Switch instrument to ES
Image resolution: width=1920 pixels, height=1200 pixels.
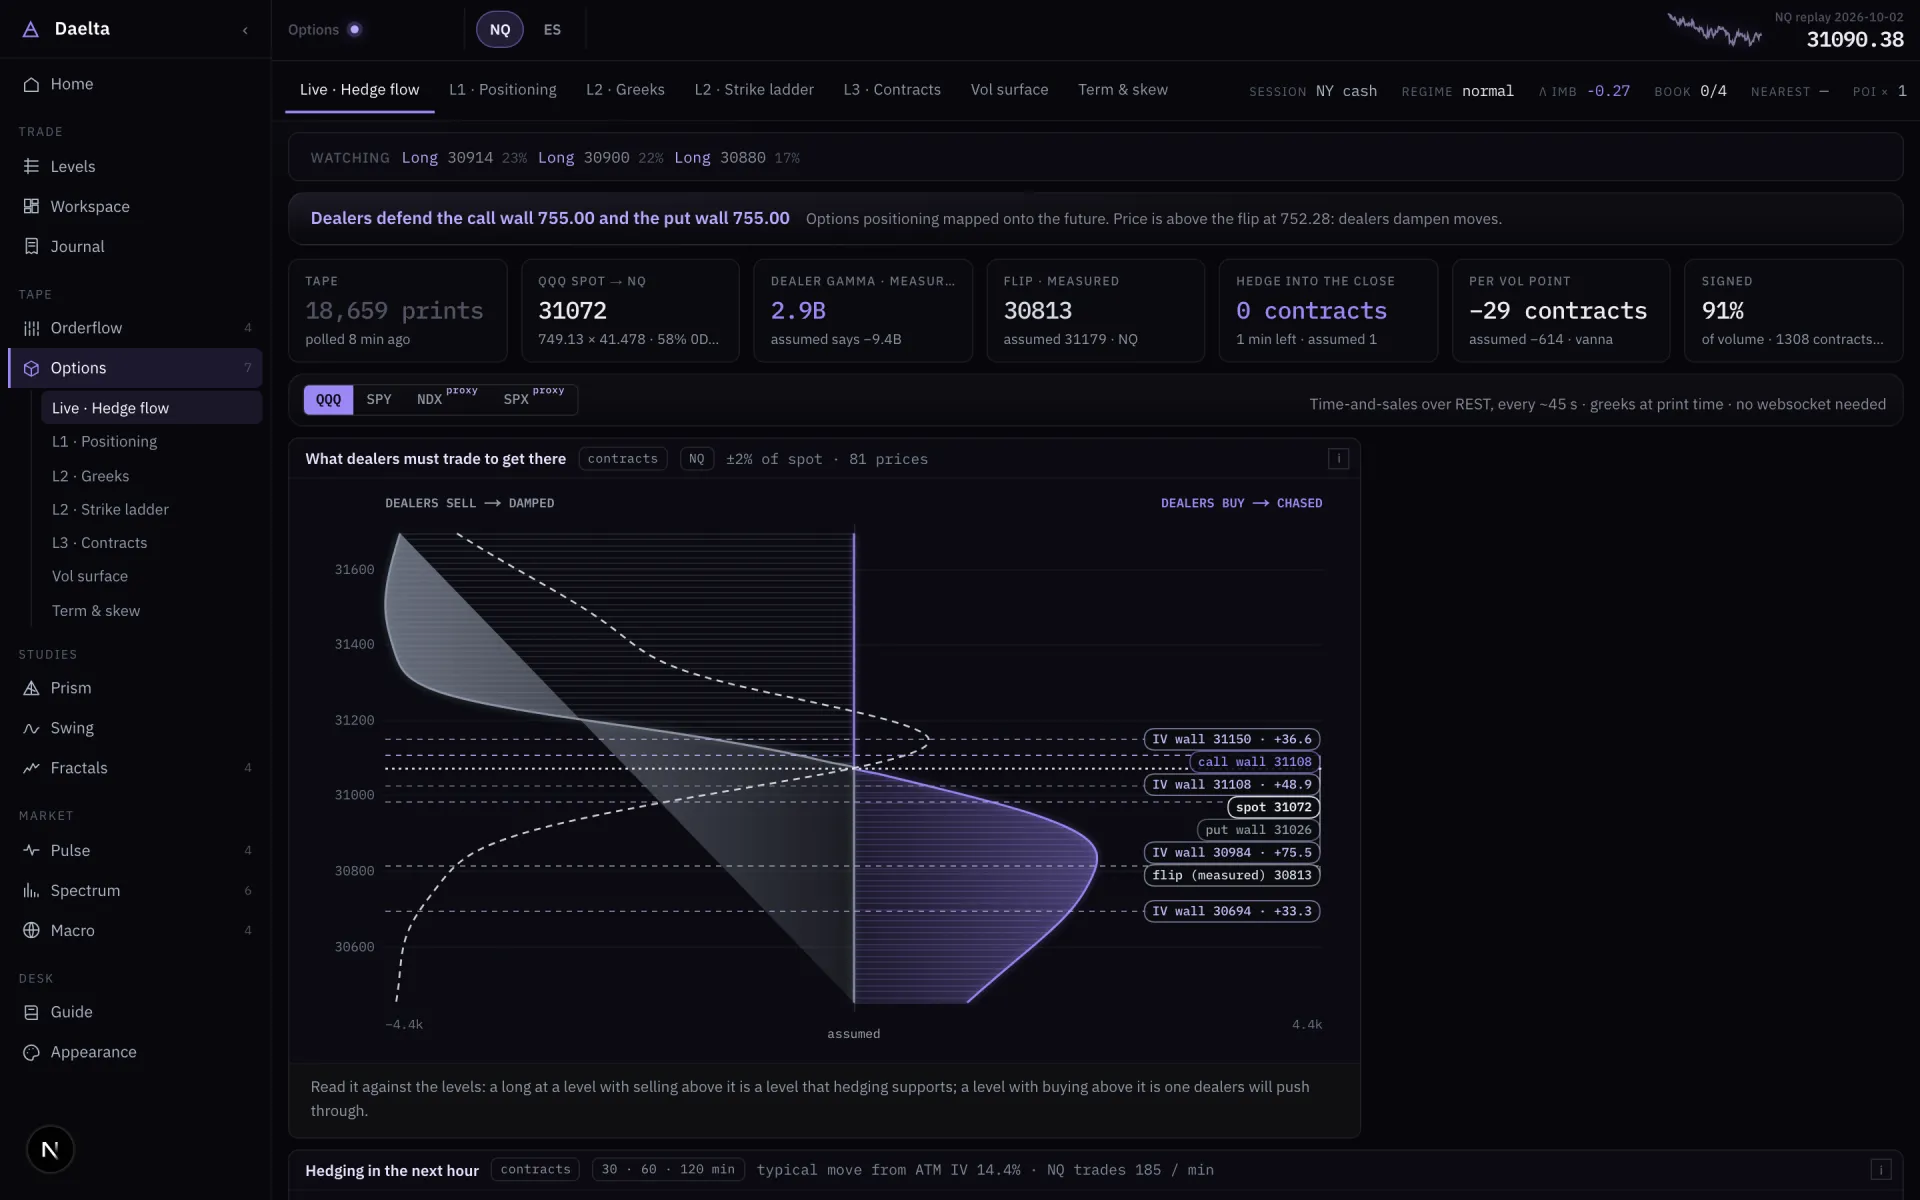tap(552, 30)
